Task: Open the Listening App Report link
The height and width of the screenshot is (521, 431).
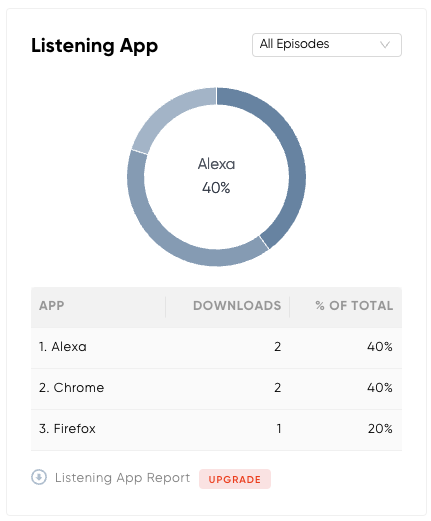Action: coord(122,478)
